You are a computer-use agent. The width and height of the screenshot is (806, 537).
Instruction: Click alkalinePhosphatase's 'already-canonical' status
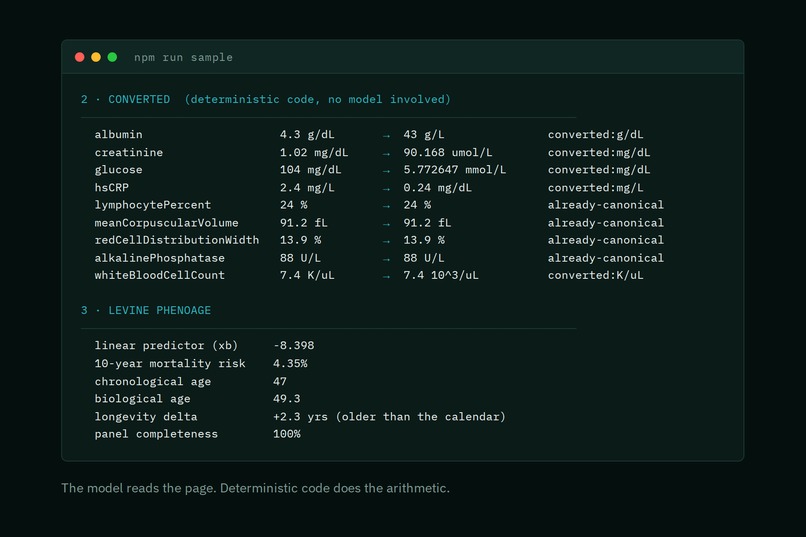[606, 258]
